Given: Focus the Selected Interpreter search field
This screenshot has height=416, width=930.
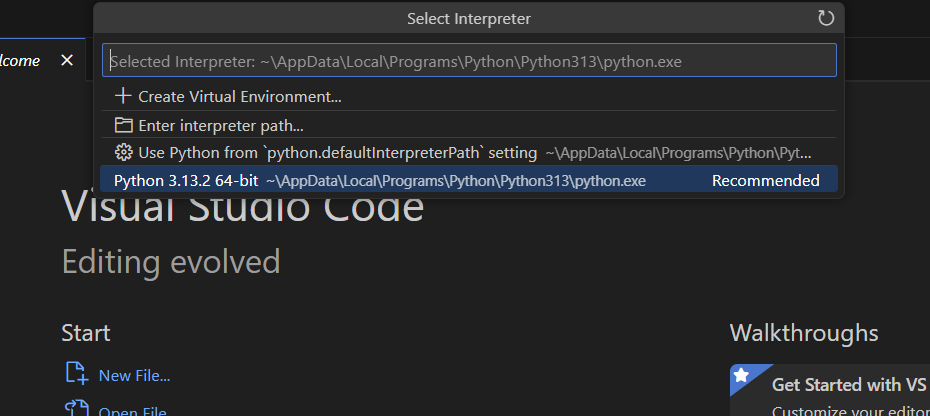Looking at the screenshot, I should [469, 60].
